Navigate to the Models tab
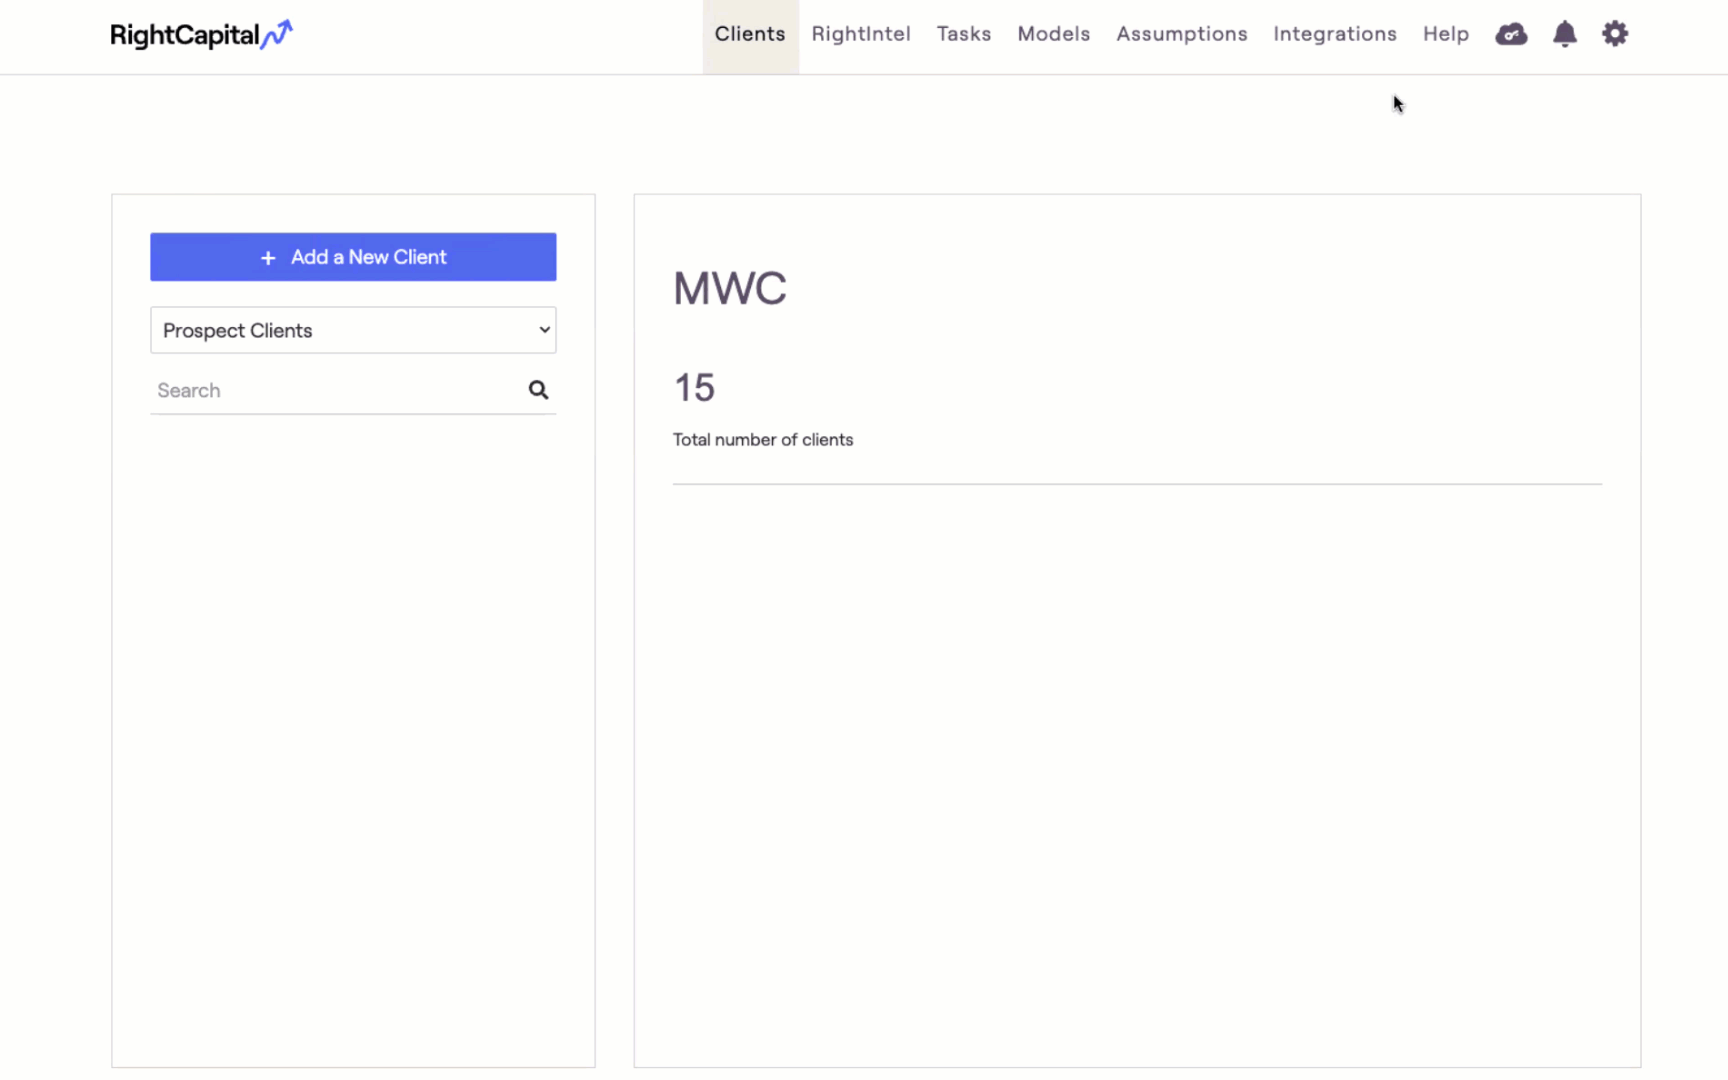 1053,34
